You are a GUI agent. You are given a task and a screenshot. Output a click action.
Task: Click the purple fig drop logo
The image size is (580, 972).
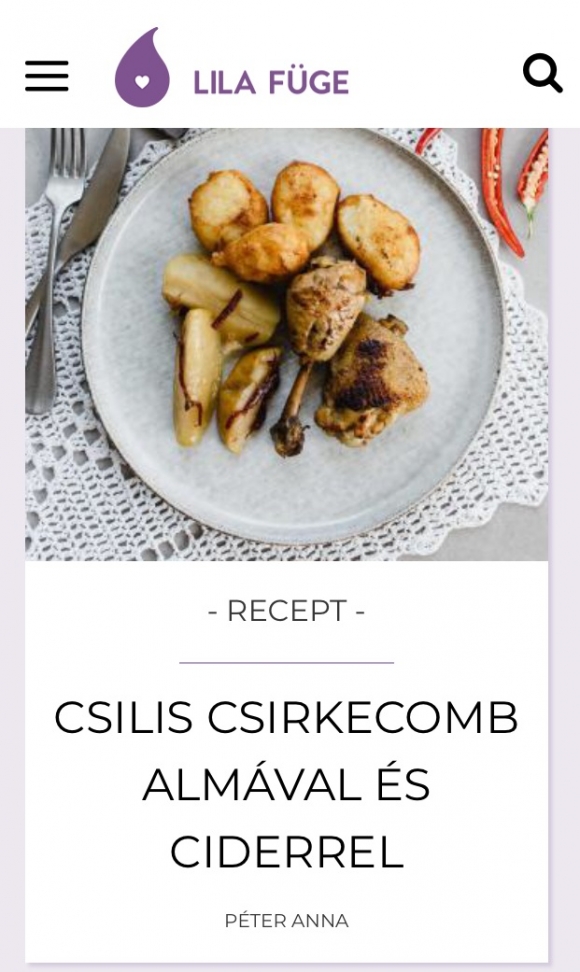[142, 68]
